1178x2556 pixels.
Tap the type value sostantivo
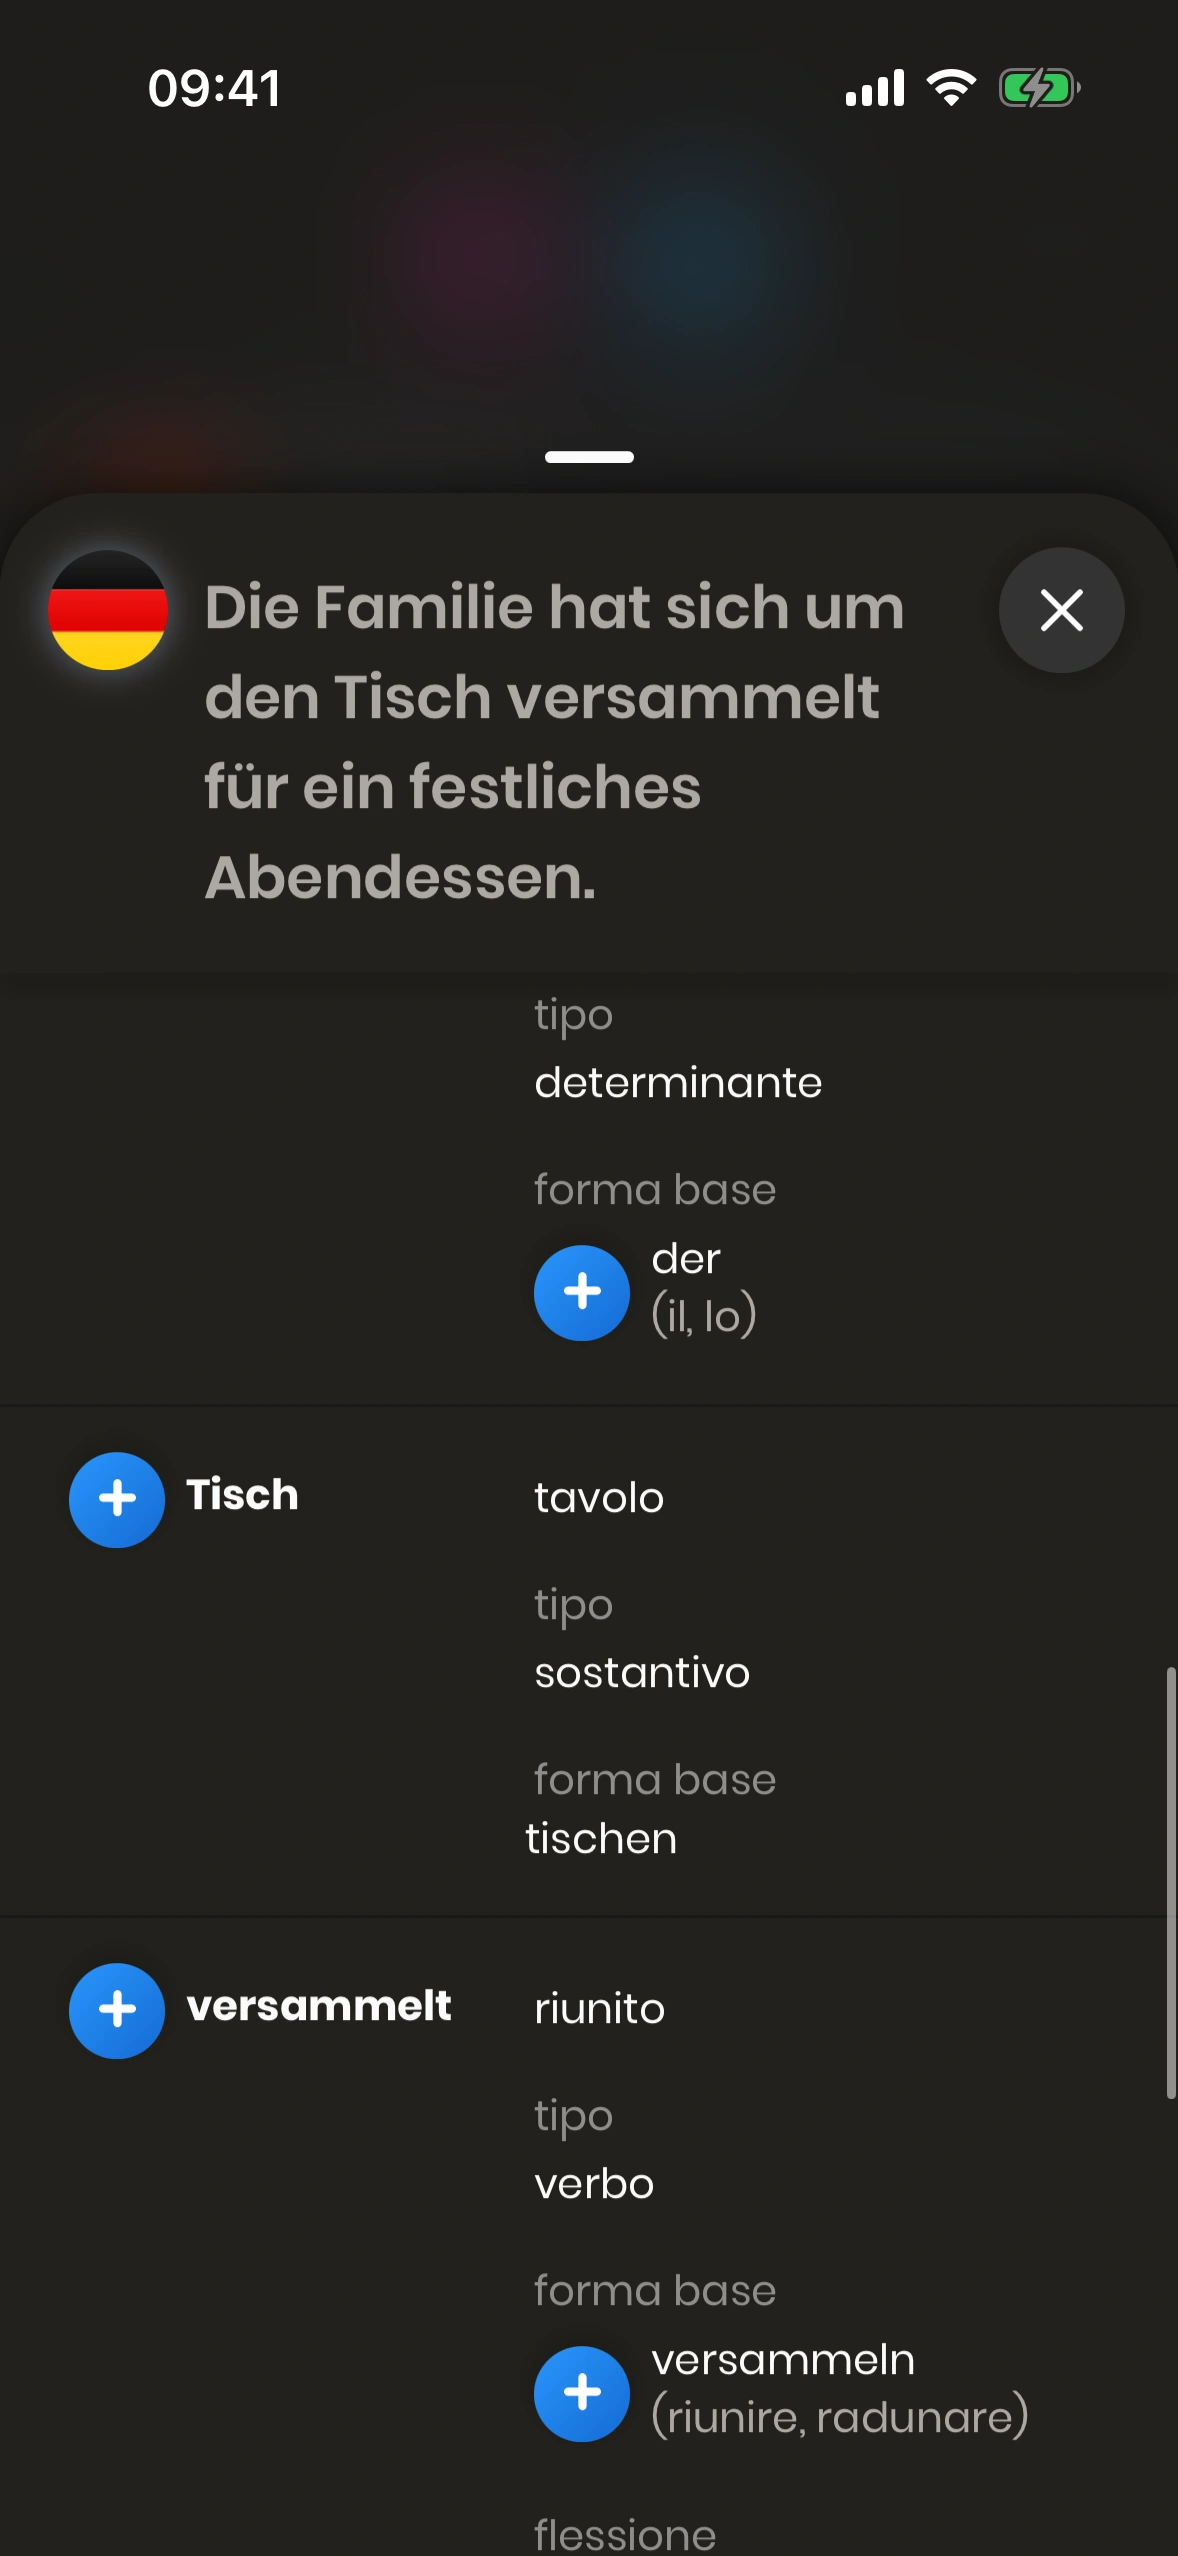pyautogui.click(x=642, y=1673)
